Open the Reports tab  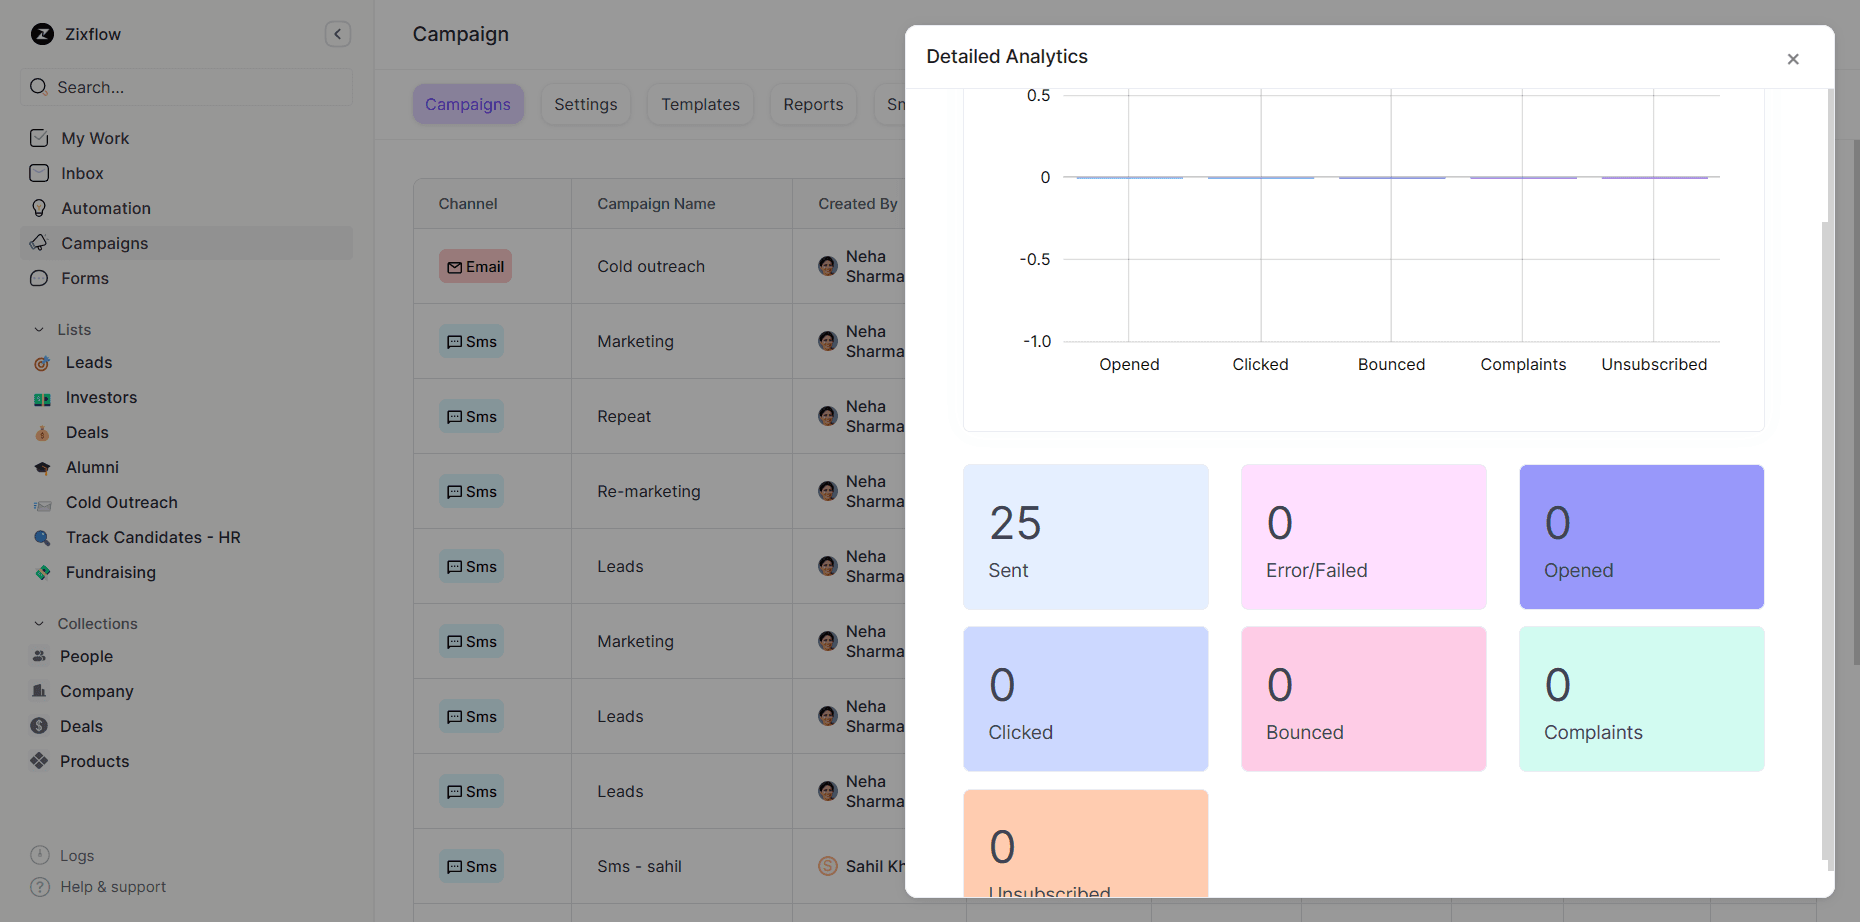813,104
